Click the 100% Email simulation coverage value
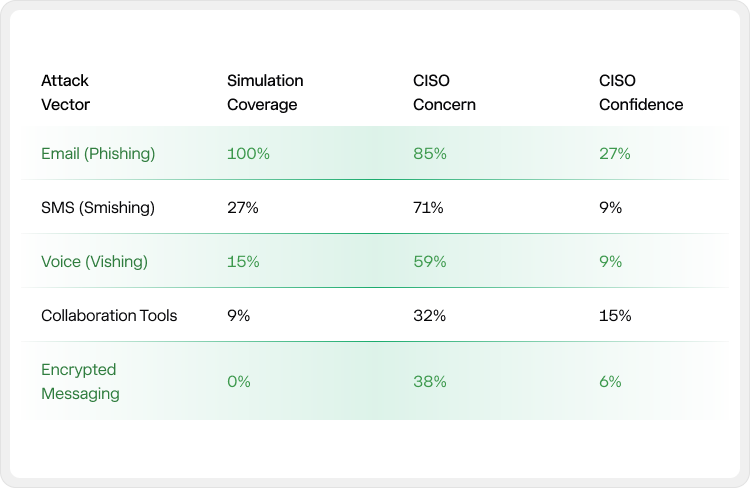Image resolution: width=750 pixels, height=488 pixels. (248, 154)
